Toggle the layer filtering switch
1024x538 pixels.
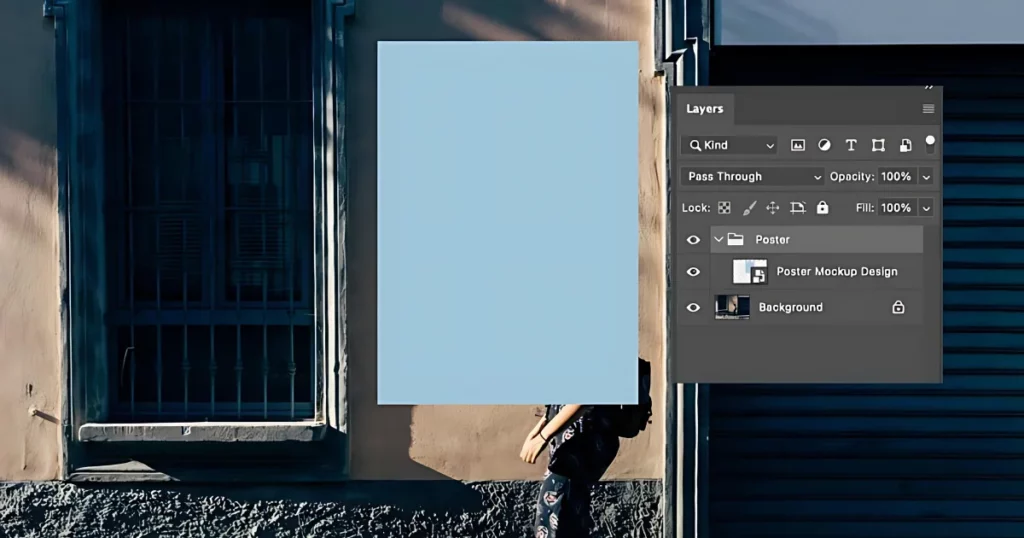(930, 144)
